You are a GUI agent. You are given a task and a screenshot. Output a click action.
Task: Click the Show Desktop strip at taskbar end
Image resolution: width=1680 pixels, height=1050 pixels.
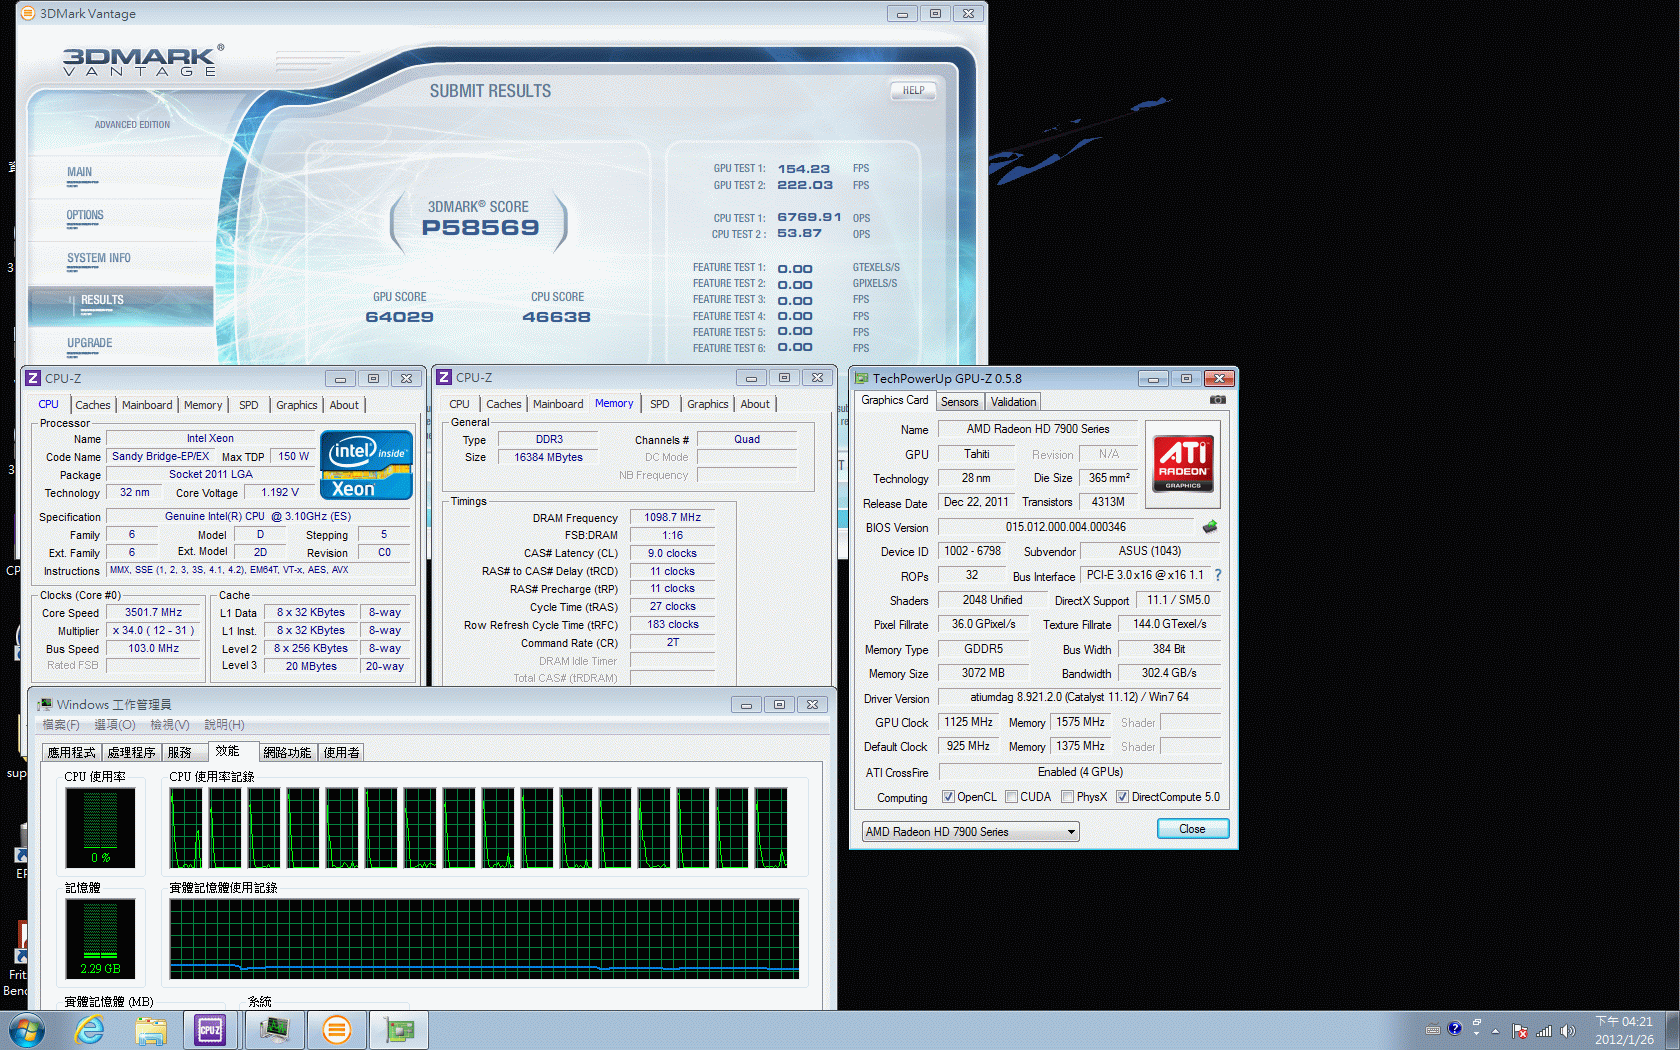click(x=1672, y=1030)
